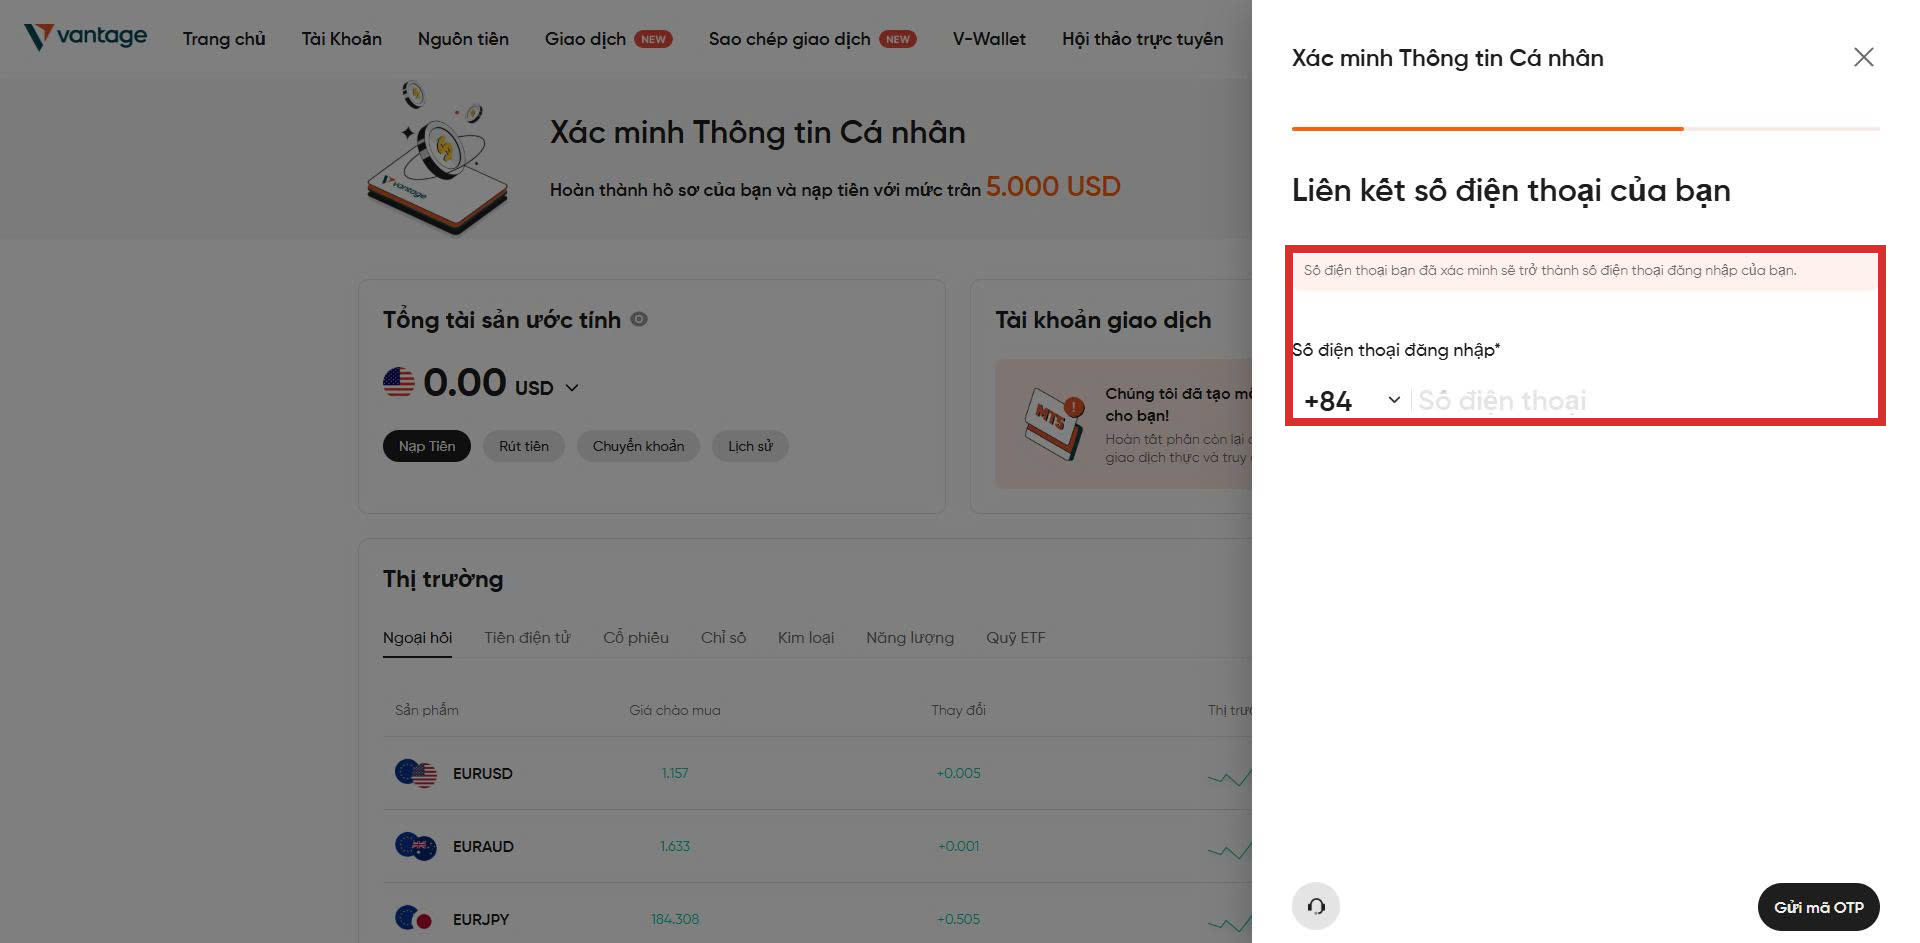
Task: Select the Tiền điện tử tab
Action: click(x=527, y=637)
